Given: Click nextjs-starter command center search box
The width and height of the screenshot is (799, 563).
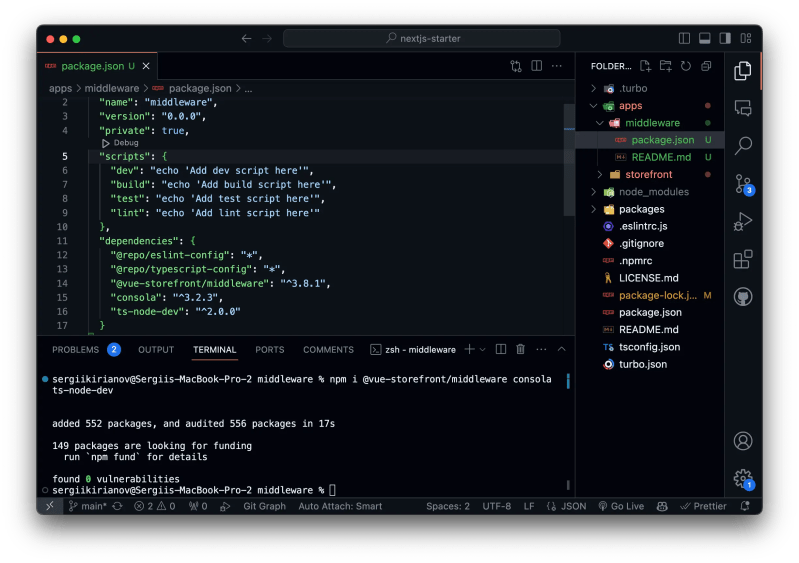Looking at the screenshot, I should [422, 38].
